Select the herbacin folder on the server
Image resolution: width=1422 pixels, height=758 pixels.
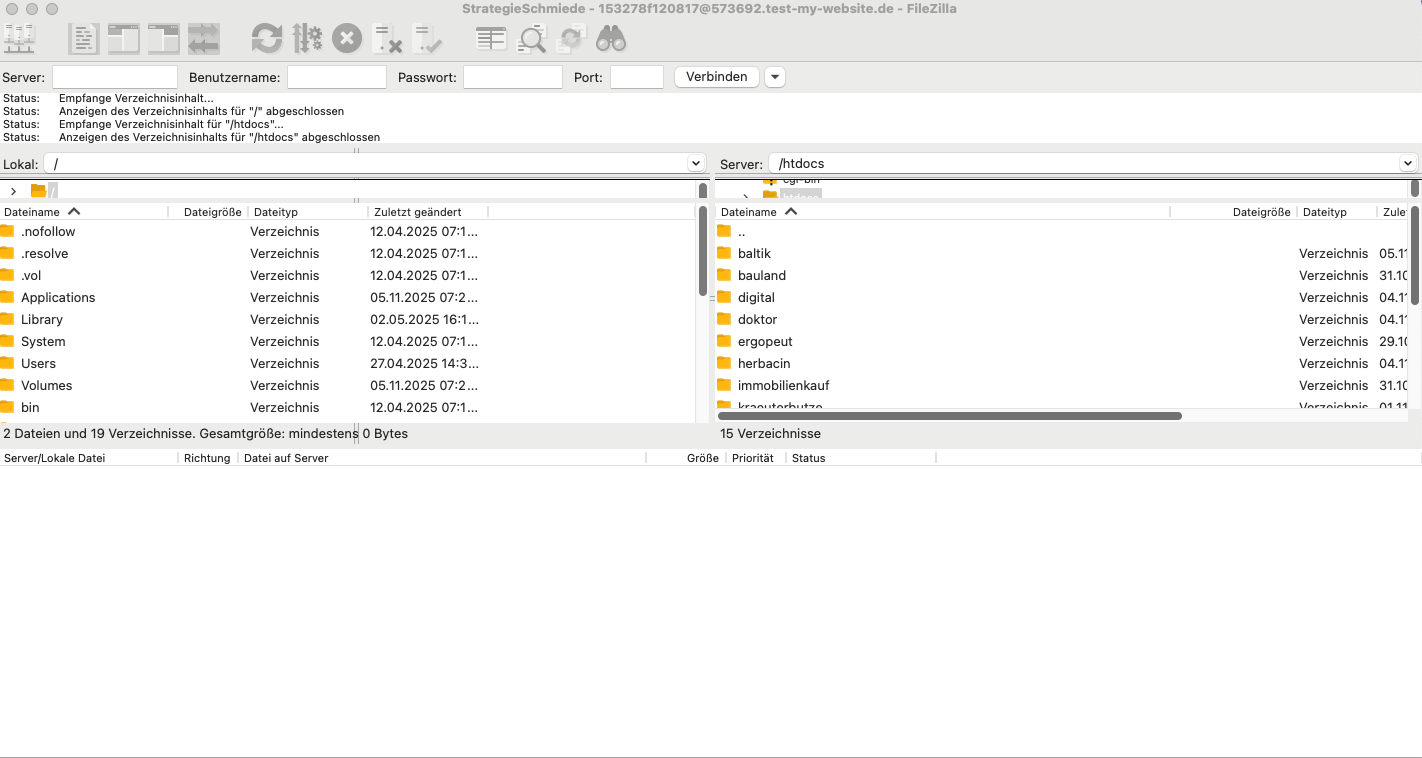click(764, 363)
